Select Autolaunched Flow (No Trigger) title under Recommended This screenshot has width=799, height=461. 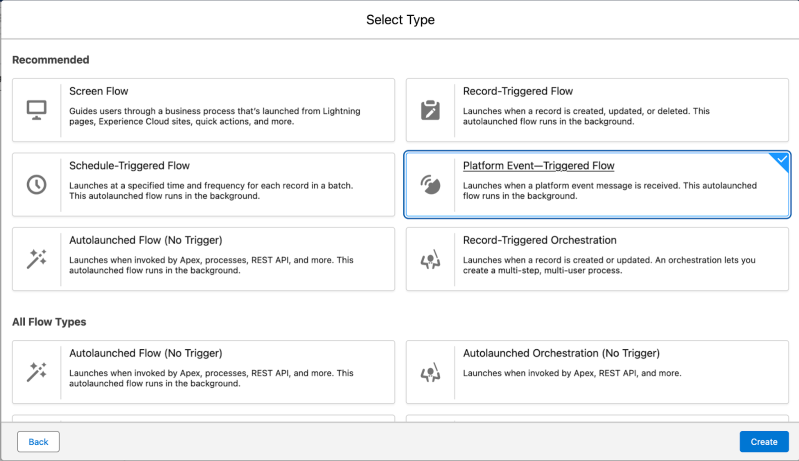coord(146,240)
